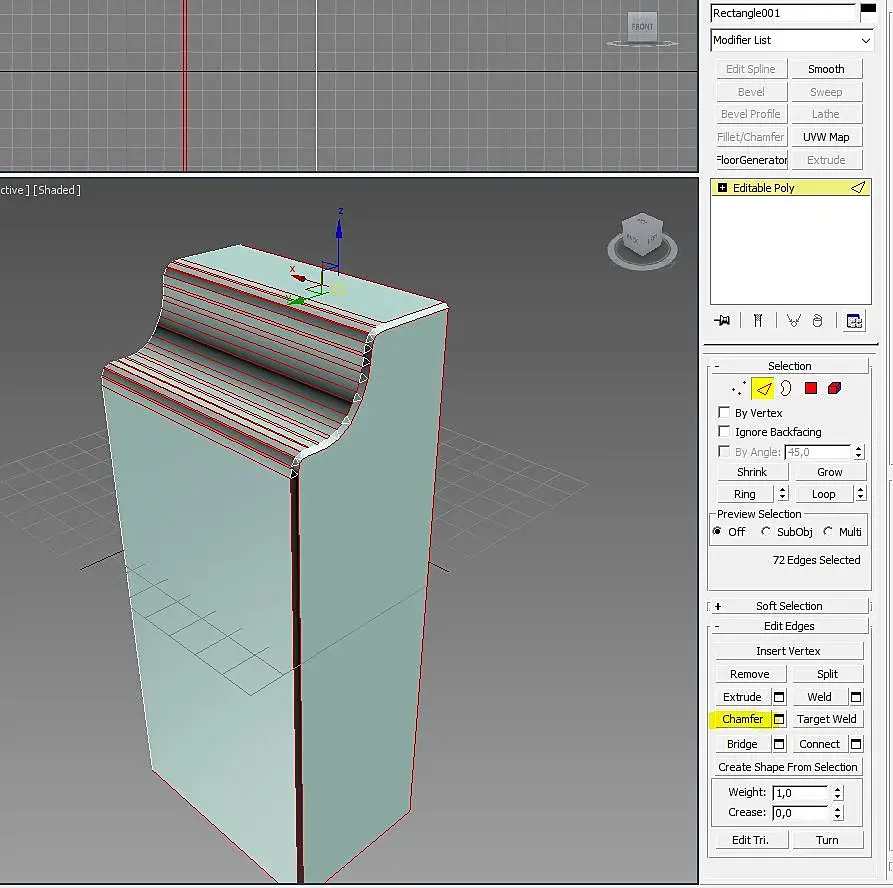Collapse the Edit Edges rollout
The width and height of the screenshot is (893, 888).
pyautogui.click(x=789, y=626)
